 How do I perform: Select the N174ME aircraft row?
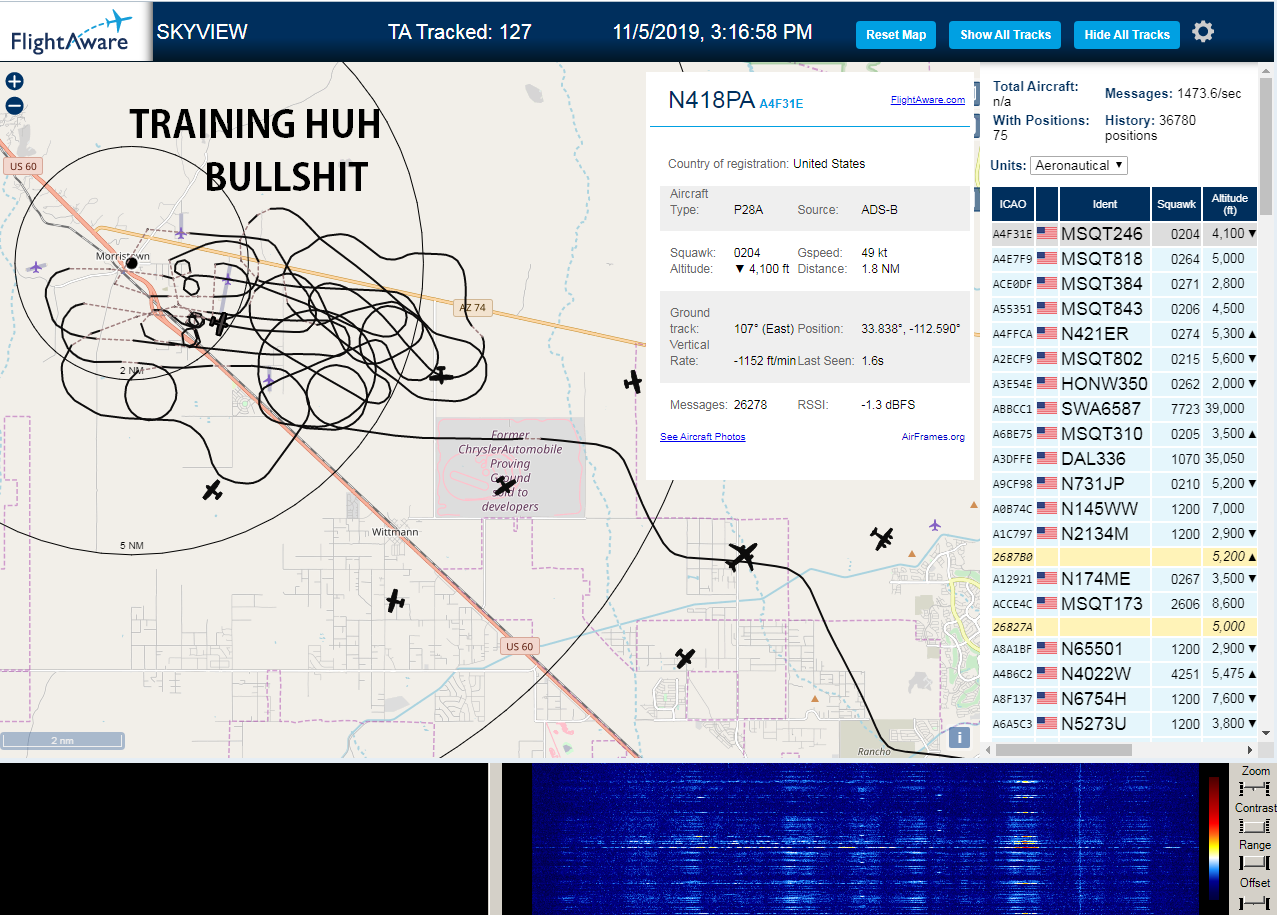[1124, 579]
